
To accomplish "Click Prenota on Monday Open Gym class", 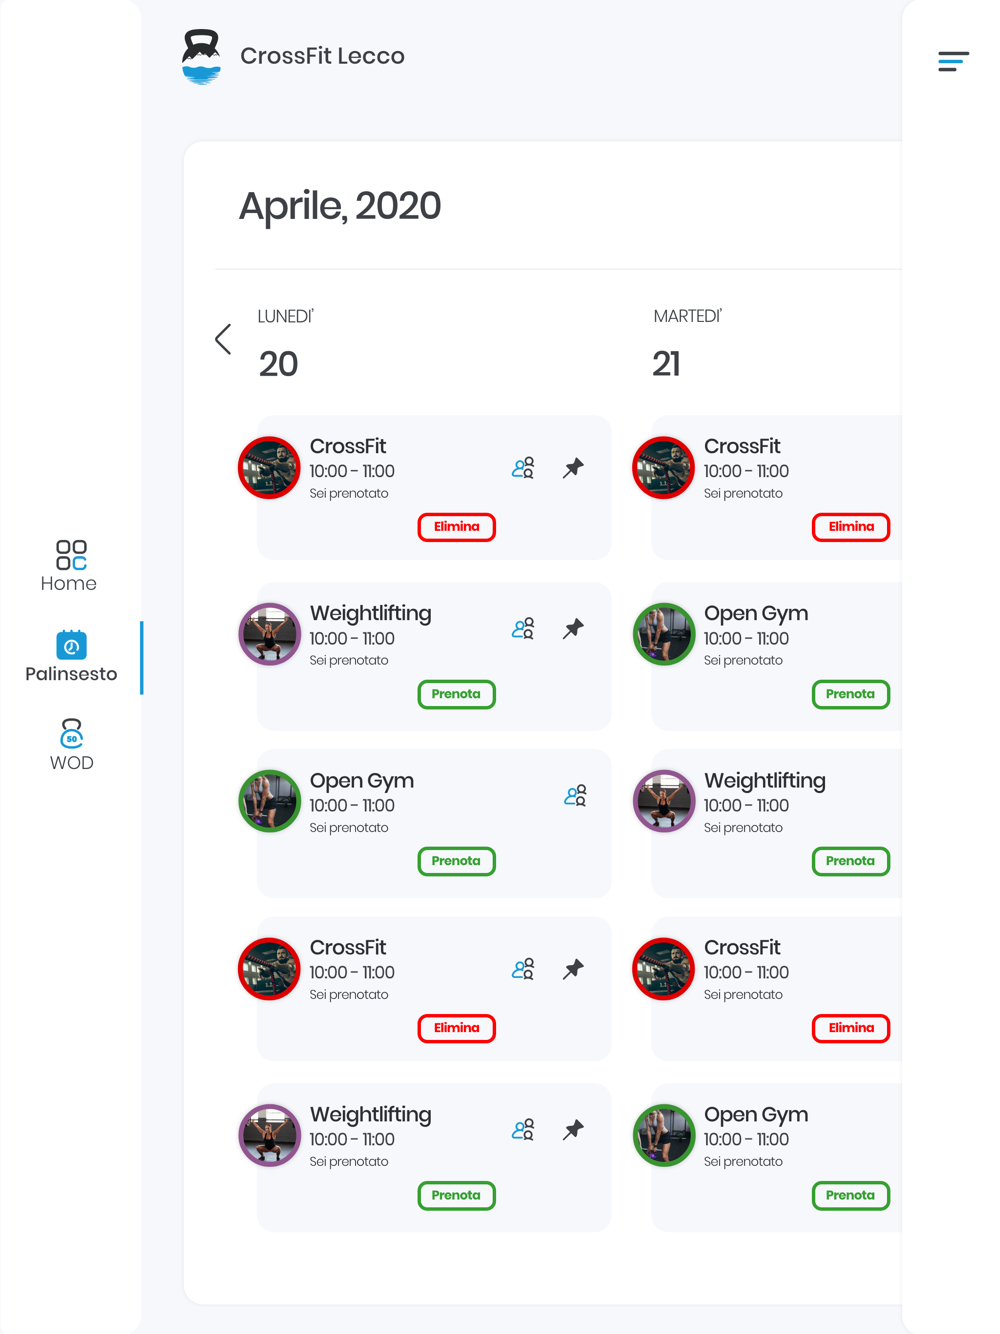I will tap(456, 861).
